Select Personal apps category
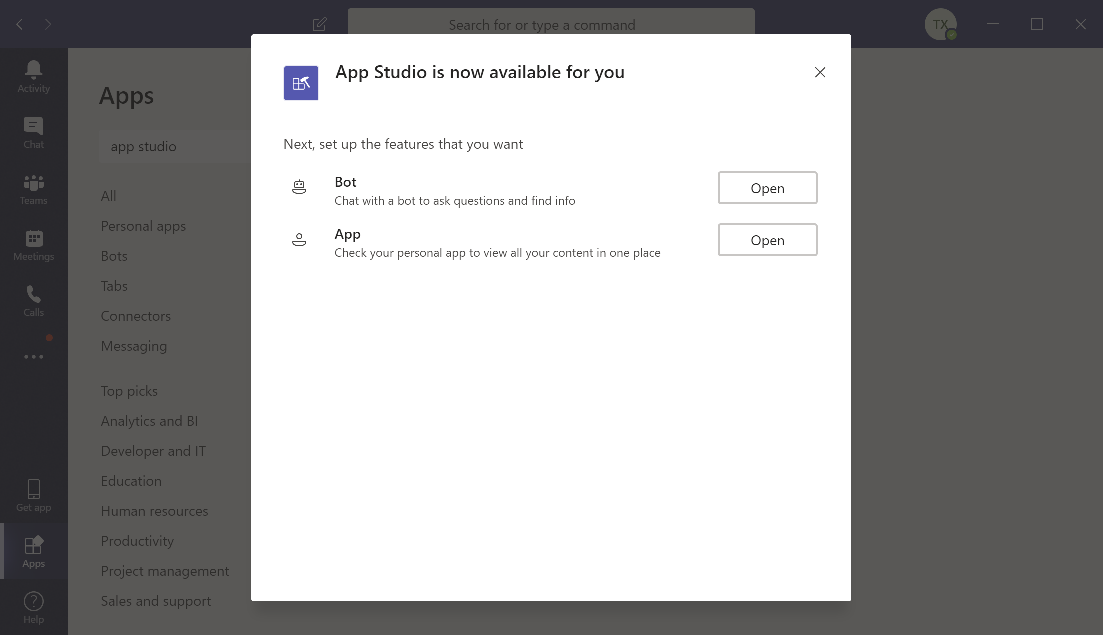Viewport: 1103px width, 635px height. click(x=143, y=226)
